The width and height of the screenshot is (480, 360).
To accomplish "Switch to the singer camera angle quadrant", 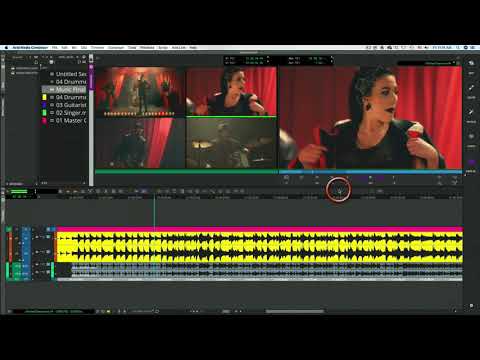I will tap(231, 91).
